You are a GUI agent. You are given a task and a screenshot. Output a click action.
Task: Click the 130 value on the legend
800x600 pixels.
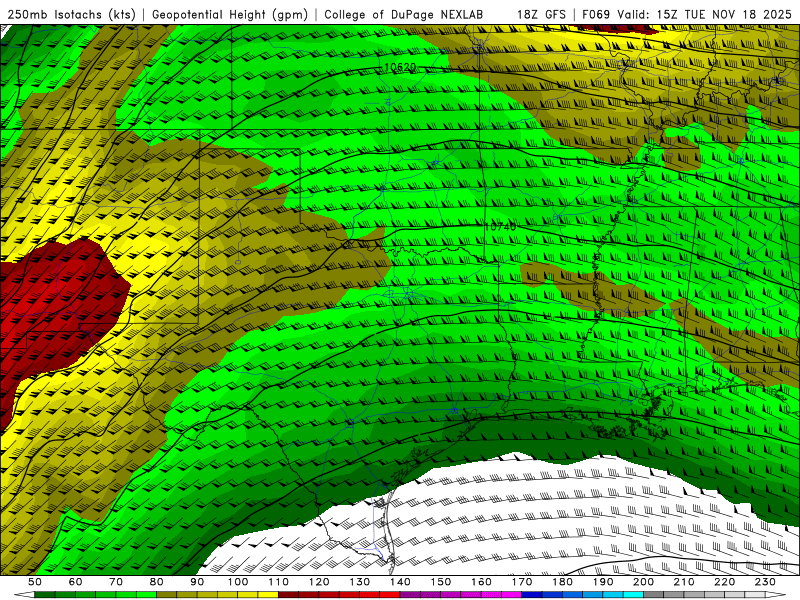tap(359, 582)
